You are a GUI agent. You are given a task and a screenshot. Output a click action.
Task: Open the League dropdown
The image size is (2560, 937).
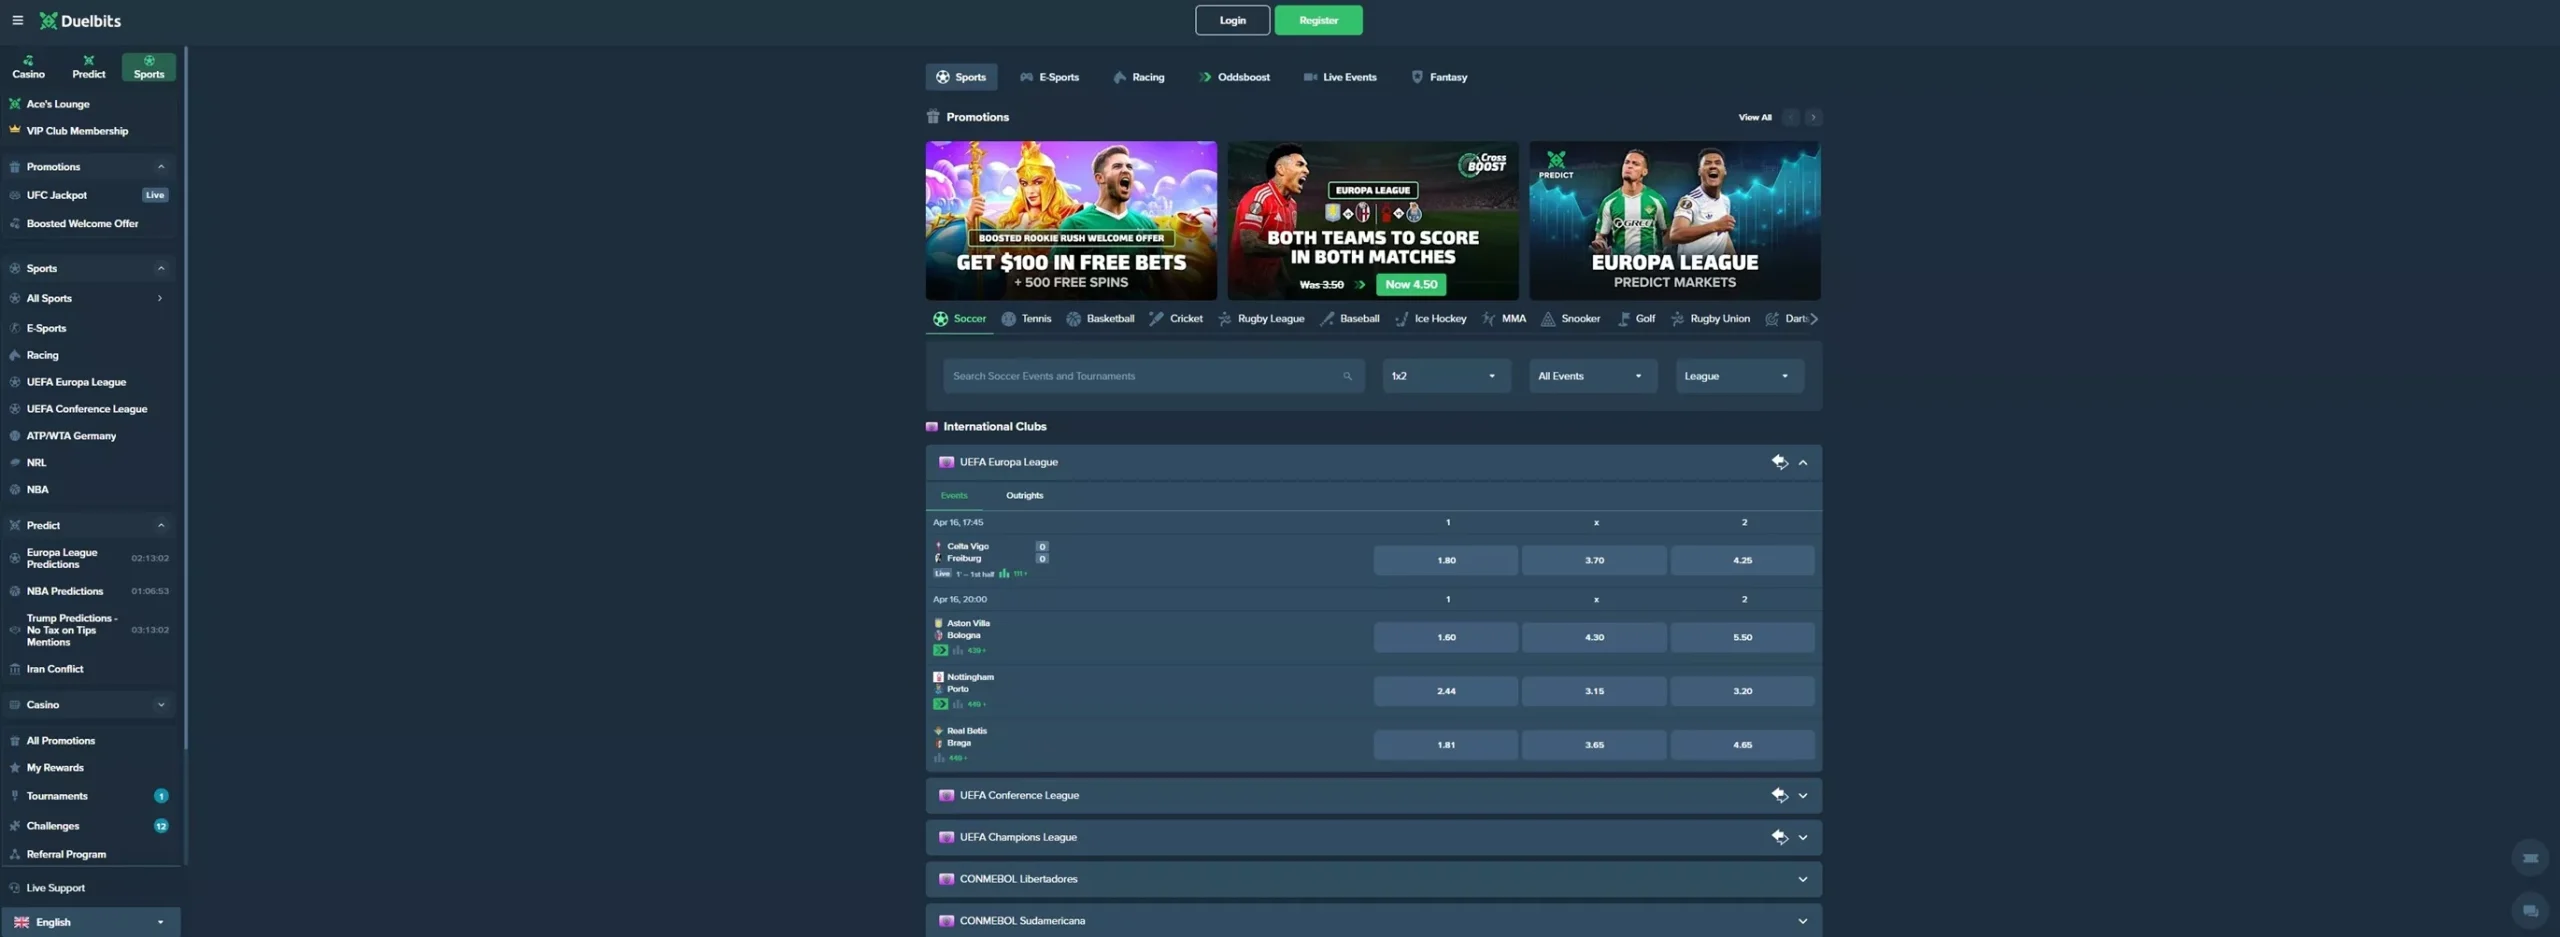click(1739, 376)
